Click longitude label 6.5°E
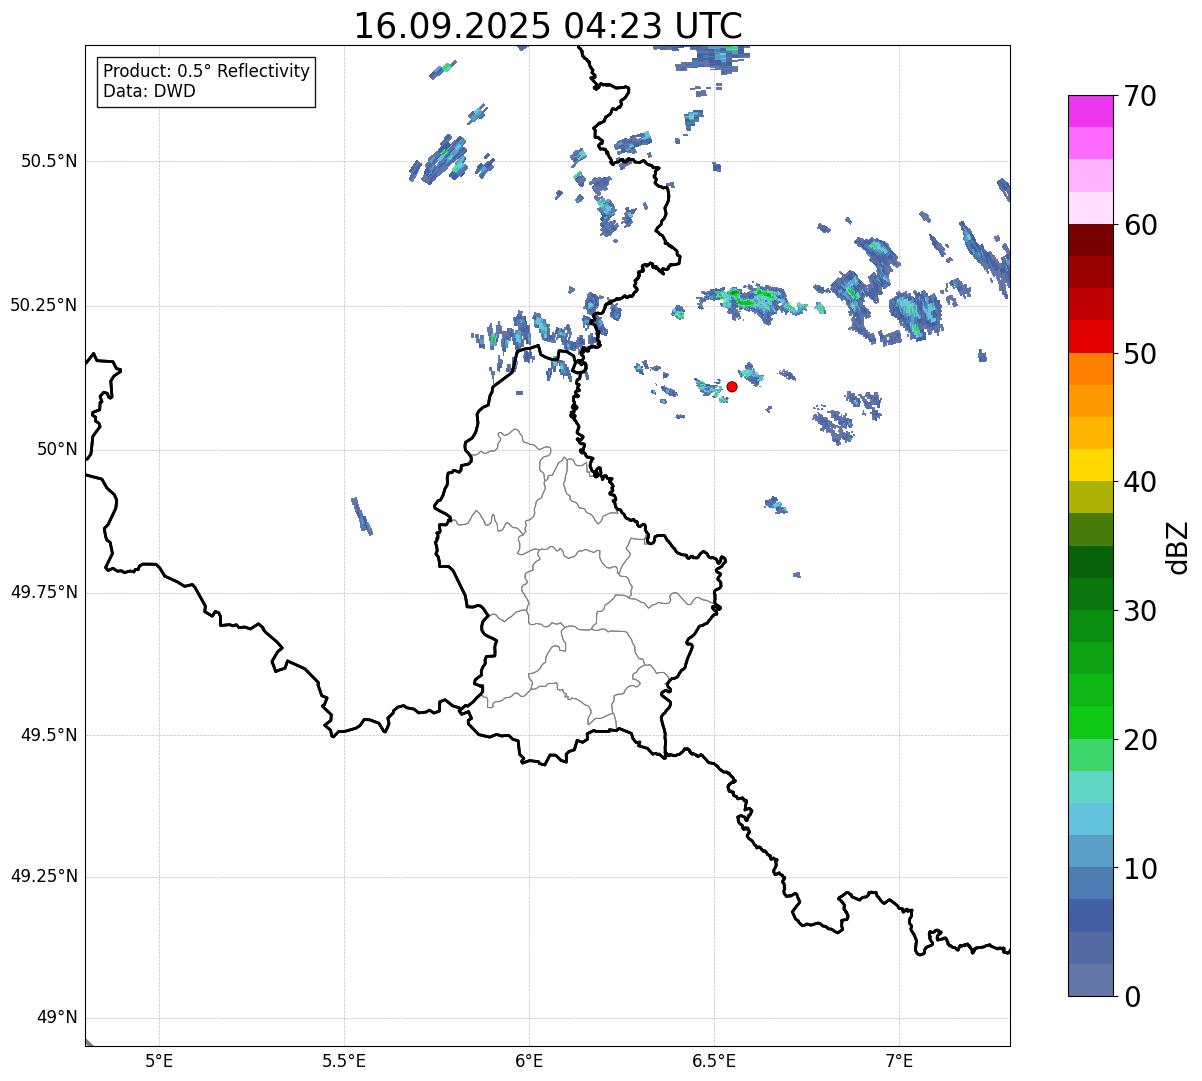This screenshot has height=1081, width=1202. (714, 1061)
